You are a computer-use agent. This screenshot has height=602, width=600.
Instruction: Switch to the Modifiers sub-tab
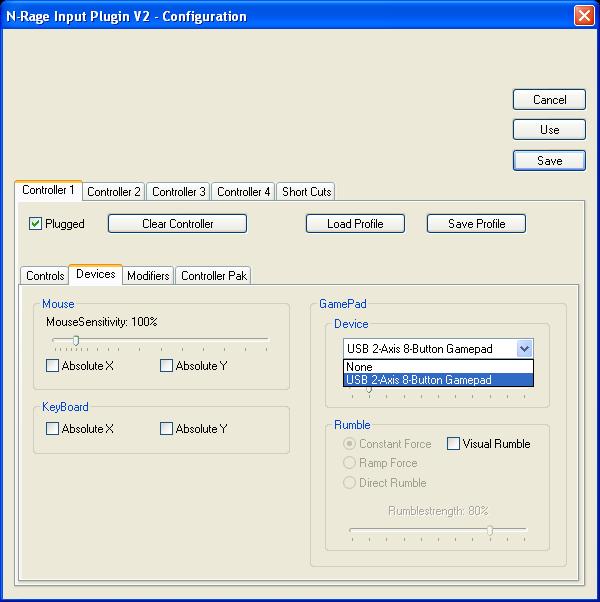148,276
